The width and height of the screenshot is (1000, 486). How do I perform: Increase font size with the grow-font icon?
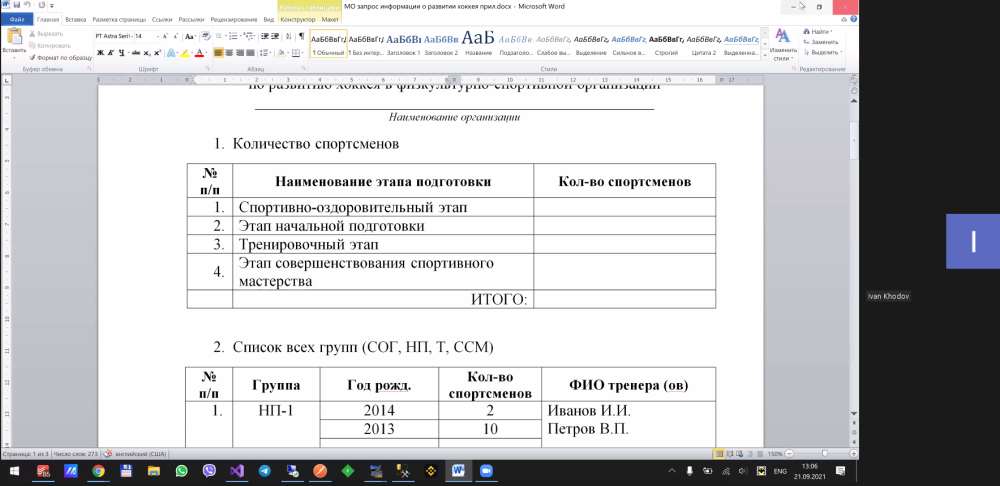(x=165, y=36)
